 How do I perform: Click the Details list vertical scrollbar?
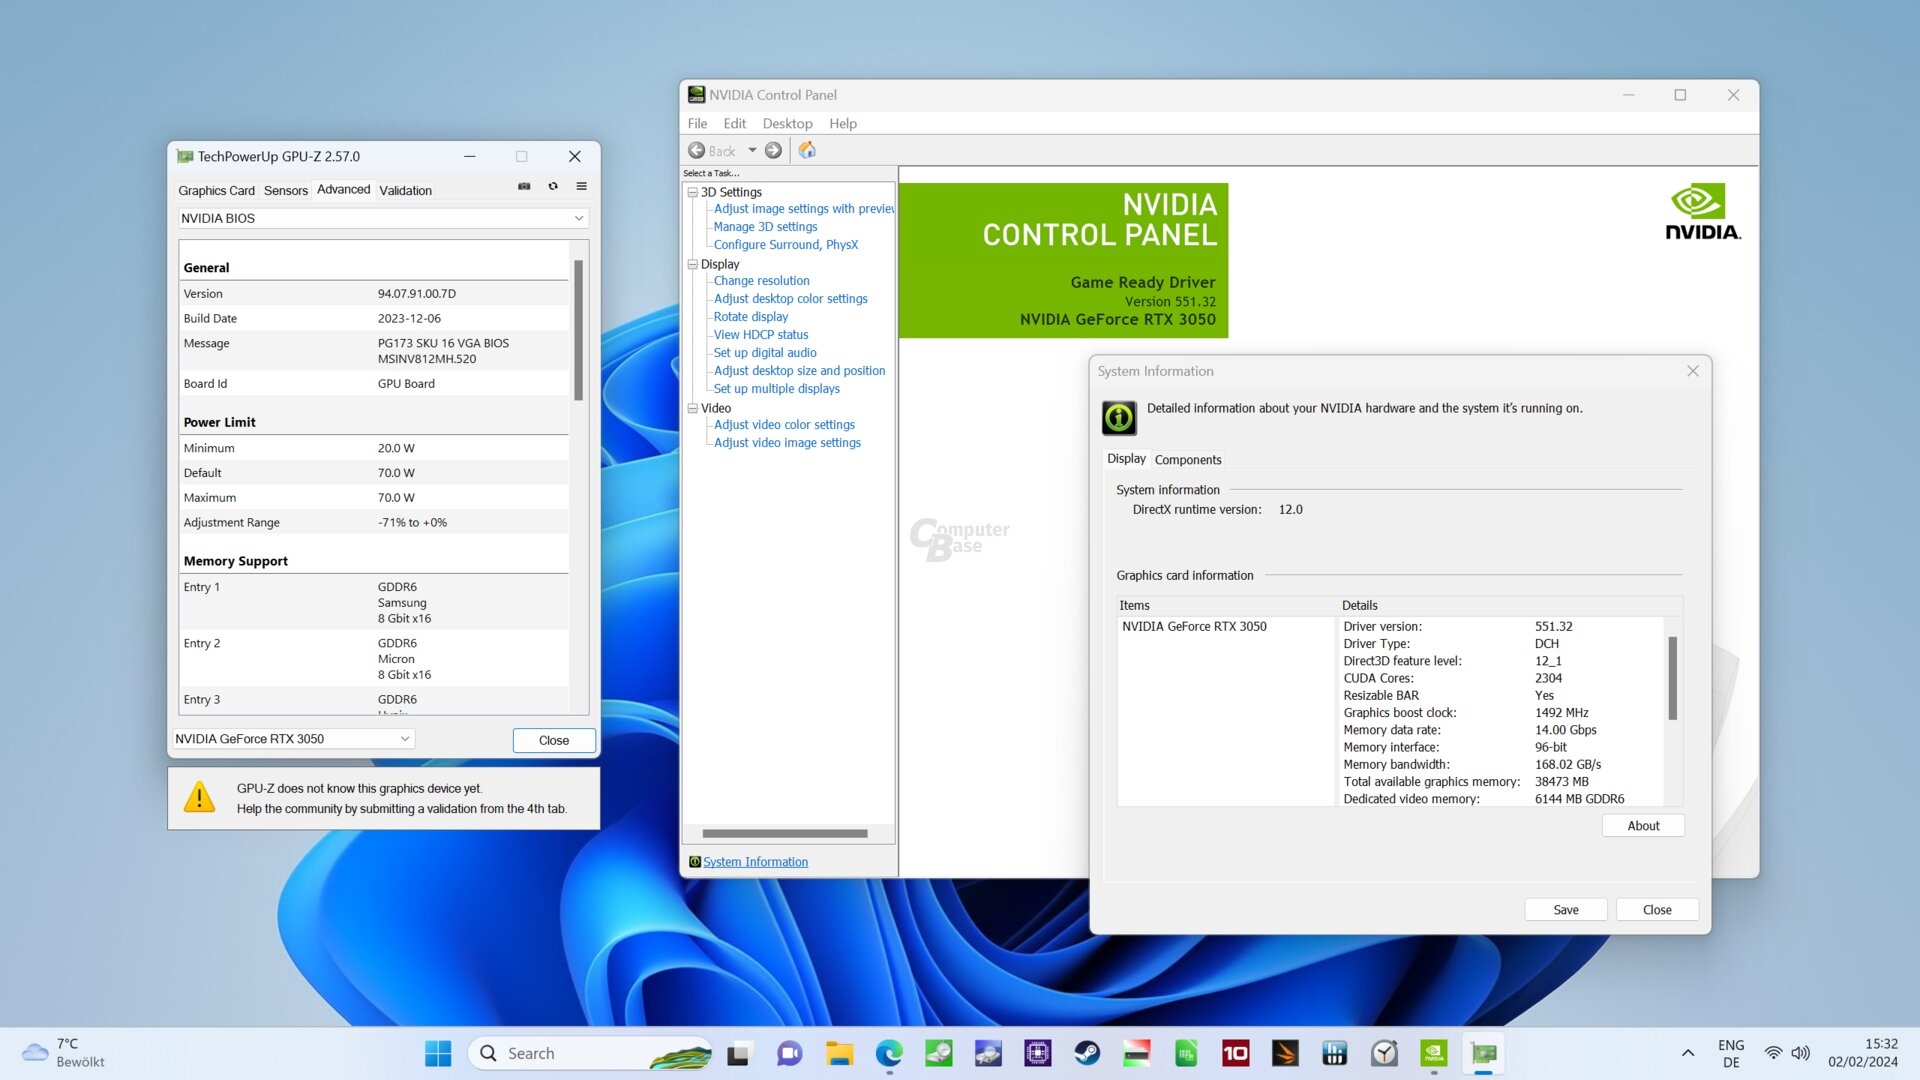click(x=1672, y=678)
